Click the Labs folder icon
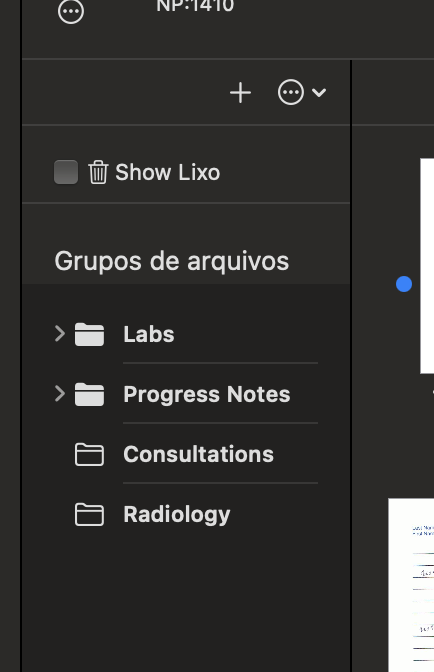Viewport: 434px width, 672px height. pyautogui.click(x=90, y=334)
